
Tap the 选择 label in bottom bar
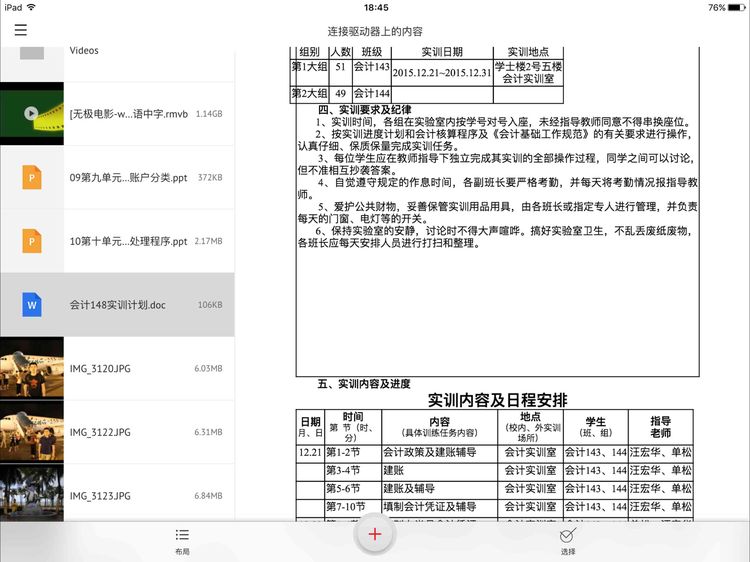(x=568, y=551)
